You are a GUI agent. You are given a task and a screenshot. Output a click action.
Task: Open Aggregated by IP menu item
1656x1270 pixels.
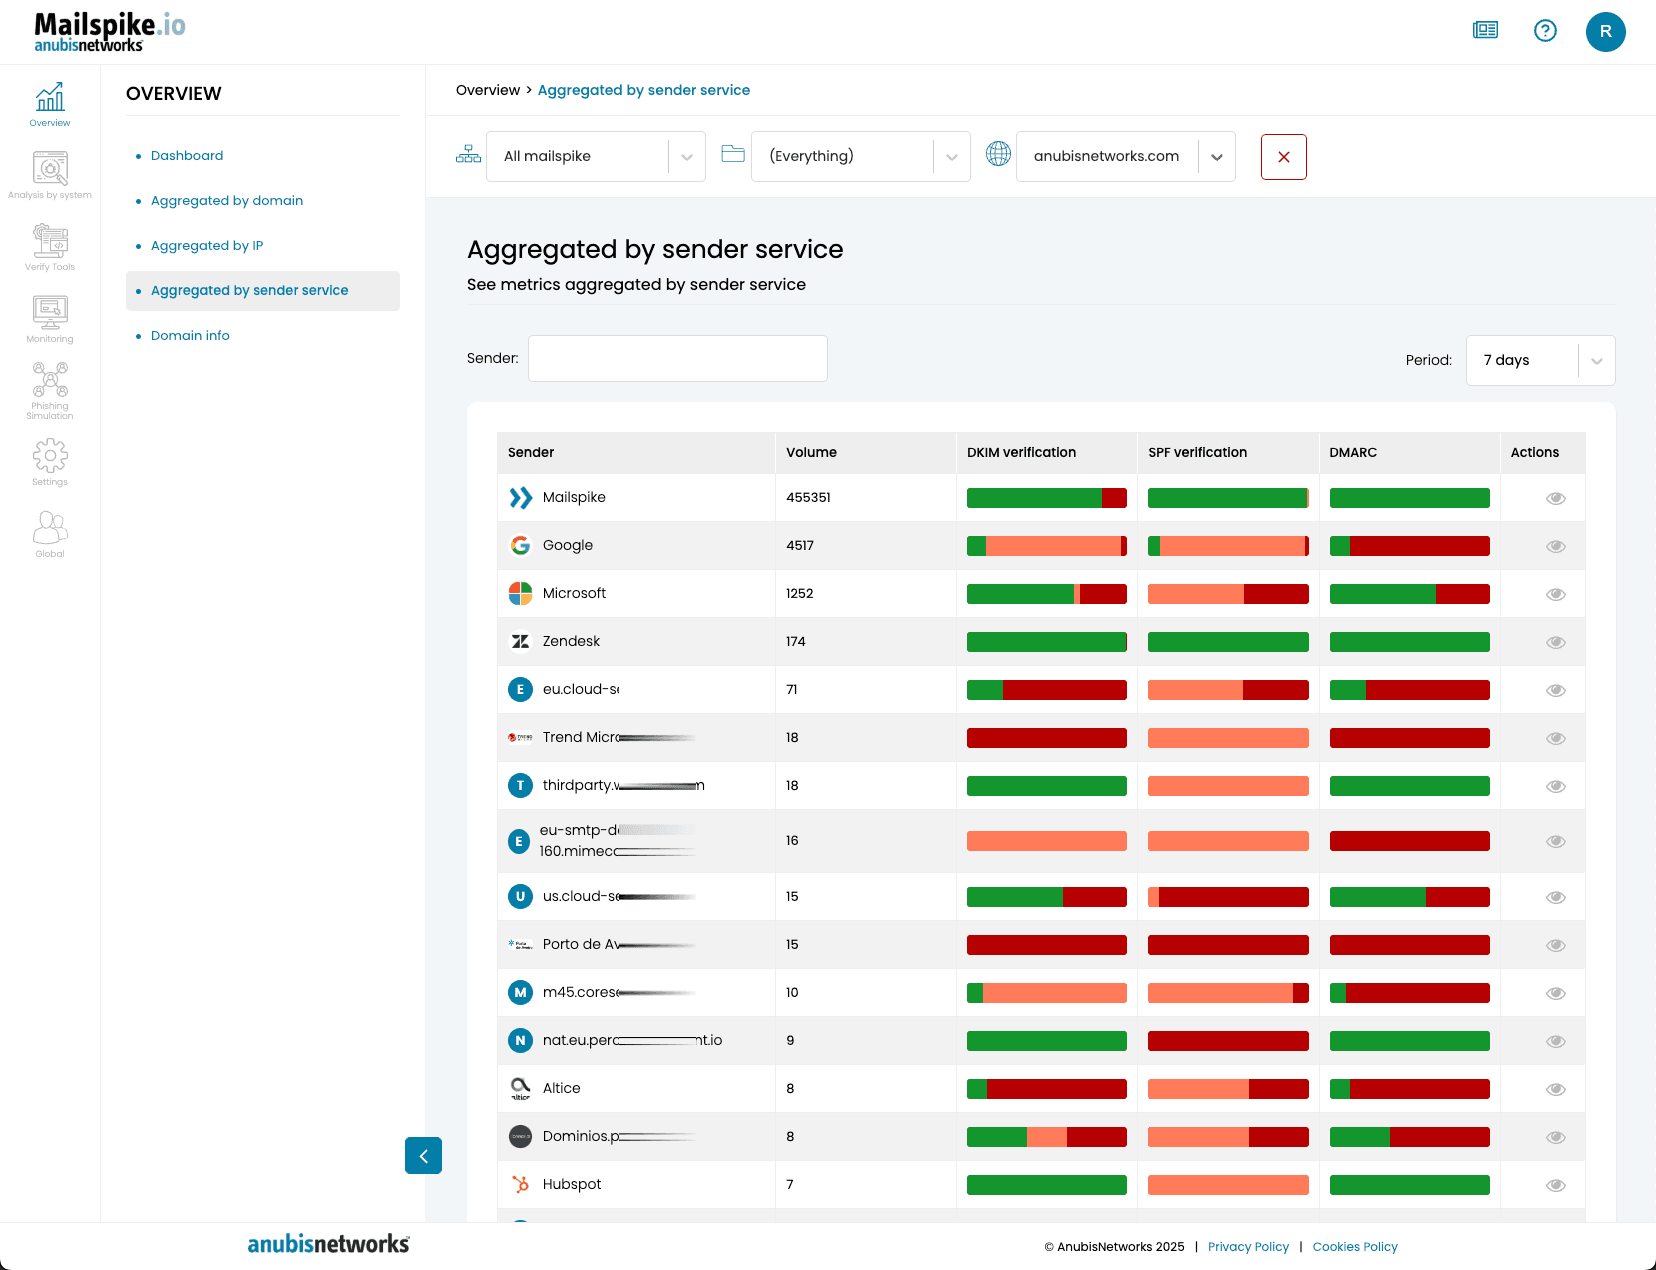[207, 246]
